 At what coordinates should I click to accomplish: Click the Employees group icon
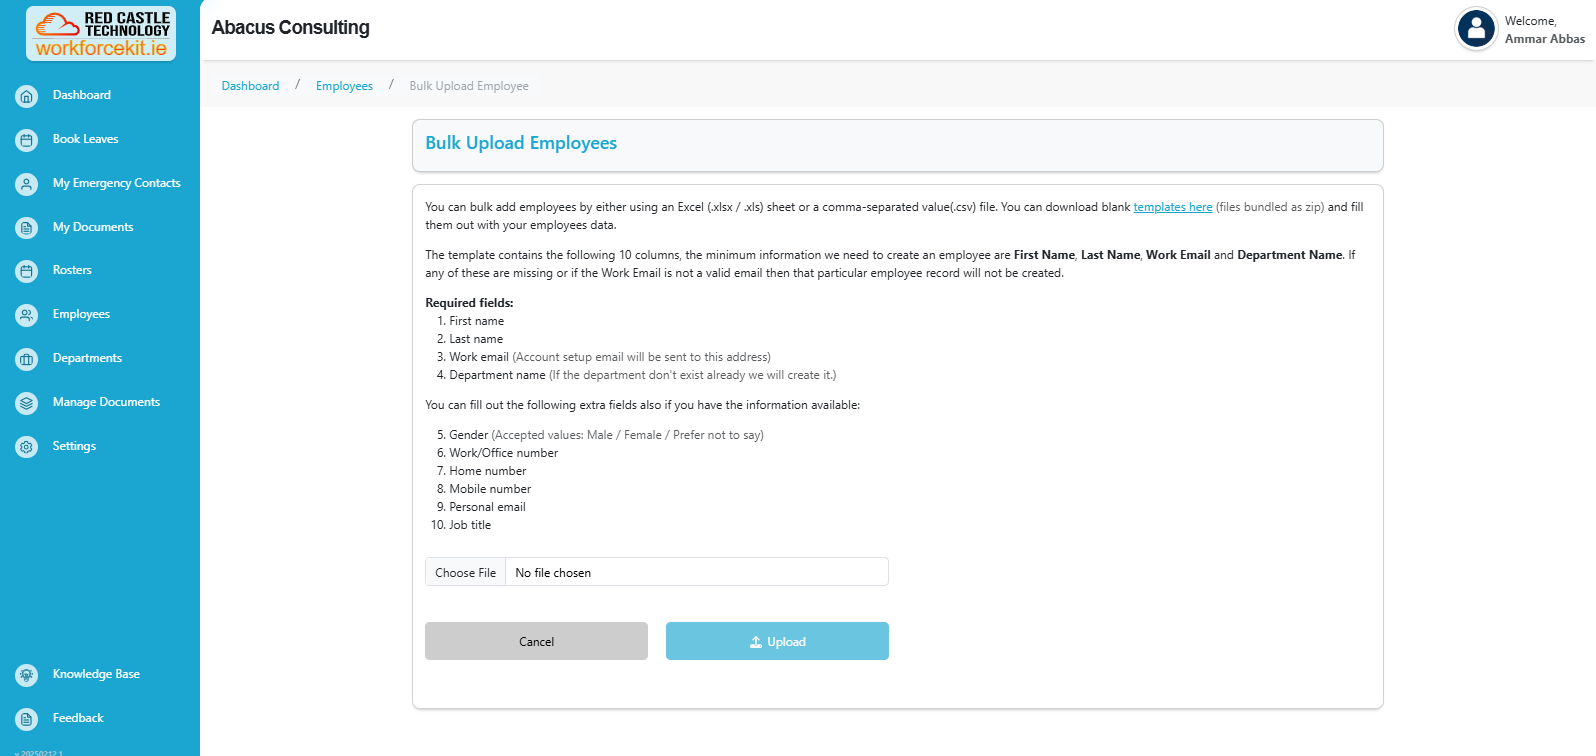pos(27,315)
